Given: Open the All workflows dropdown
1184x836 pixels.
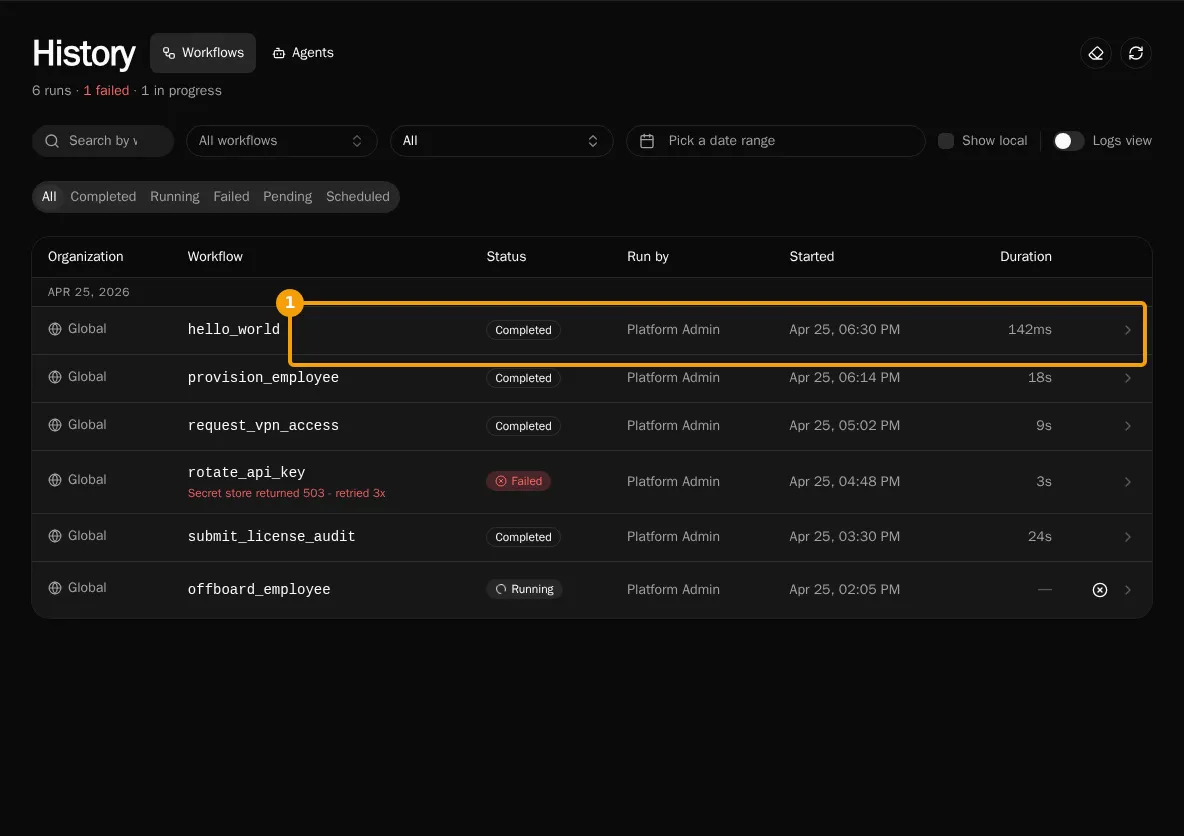Looking at the screenshot, I should click(x=281, y=141).
